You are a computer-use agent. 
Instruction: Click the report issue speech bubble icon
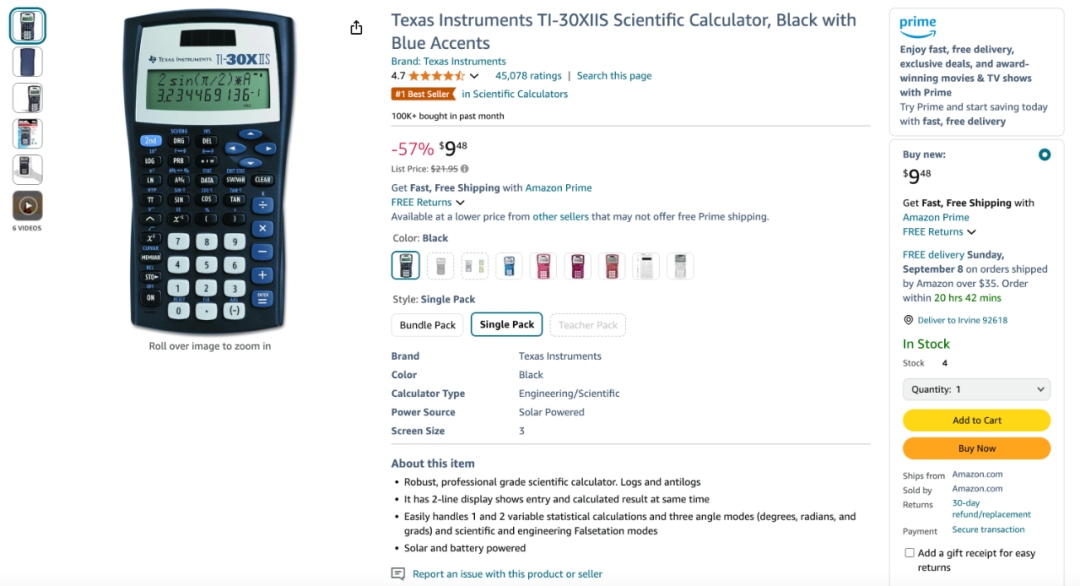click(x=398, y=574)
